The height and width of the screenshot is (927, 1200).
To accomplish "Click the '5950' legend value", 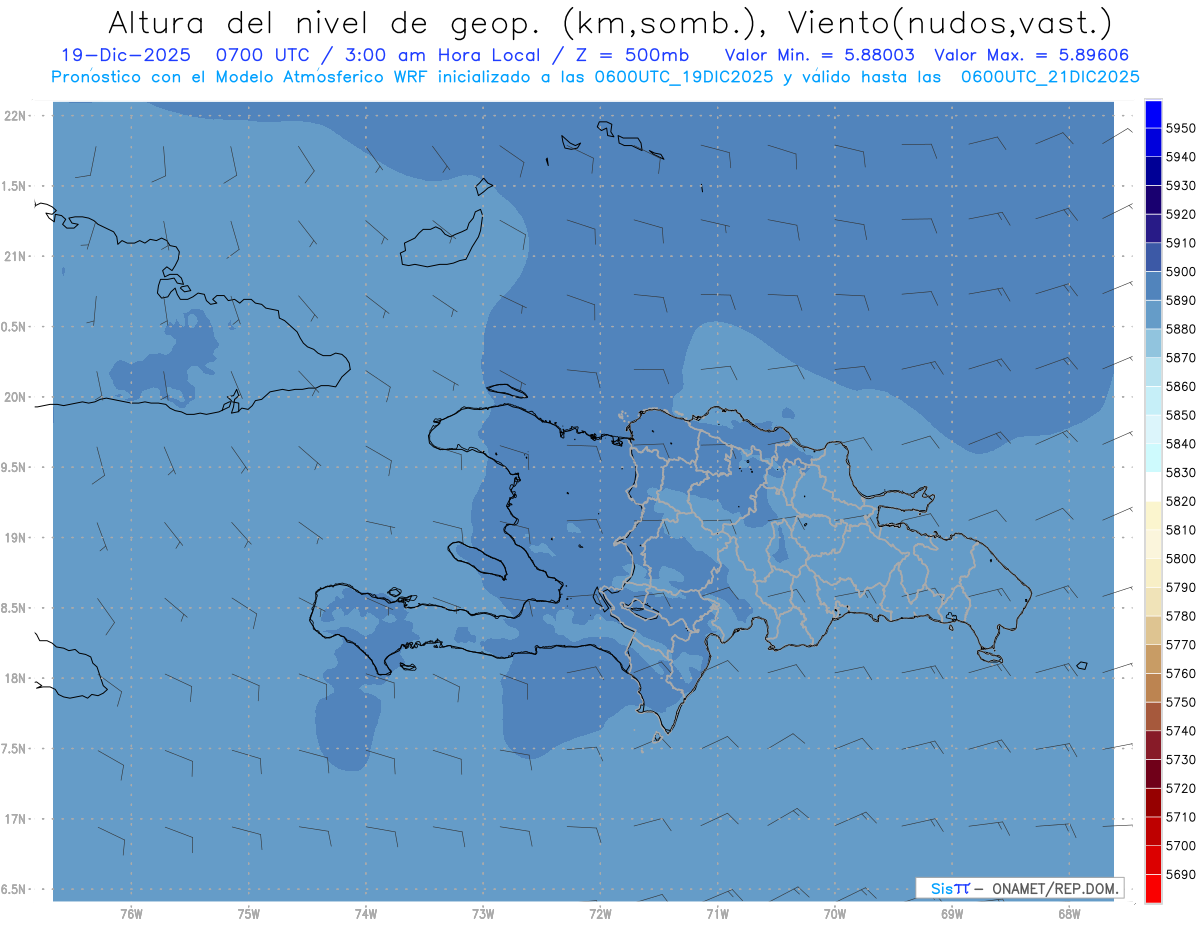I will click(1180, 128).
